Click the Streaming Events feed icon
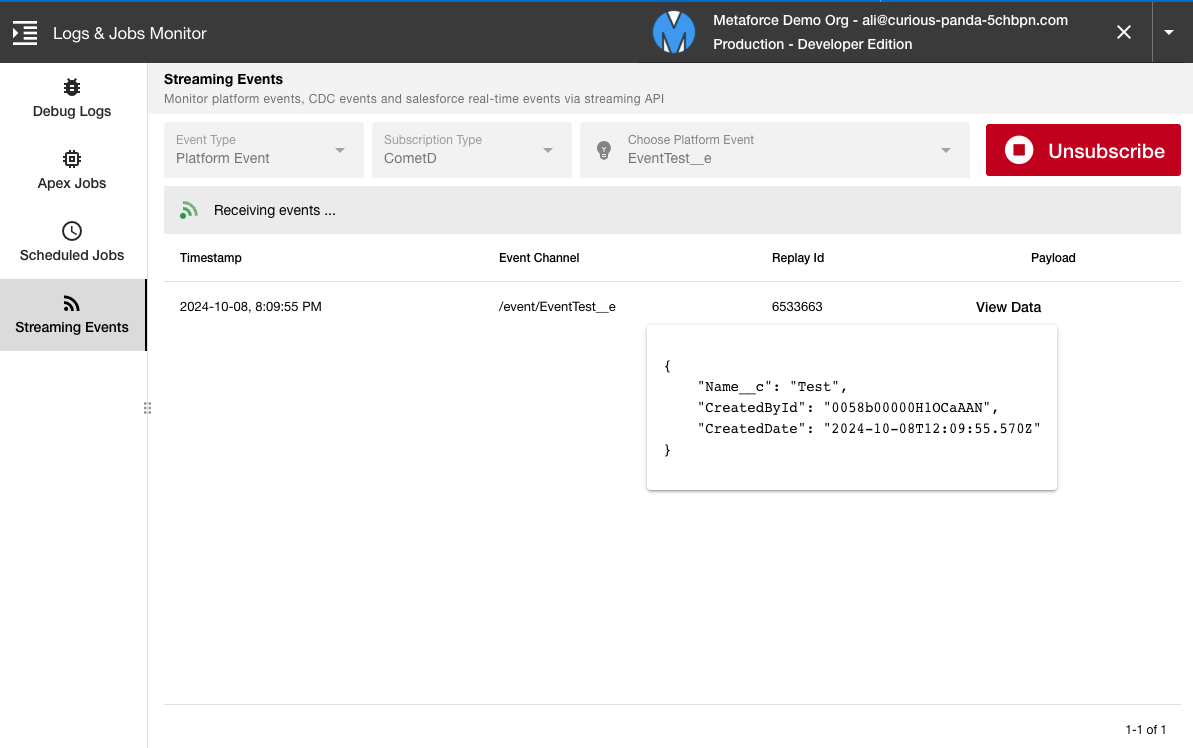 click(72, 304)
